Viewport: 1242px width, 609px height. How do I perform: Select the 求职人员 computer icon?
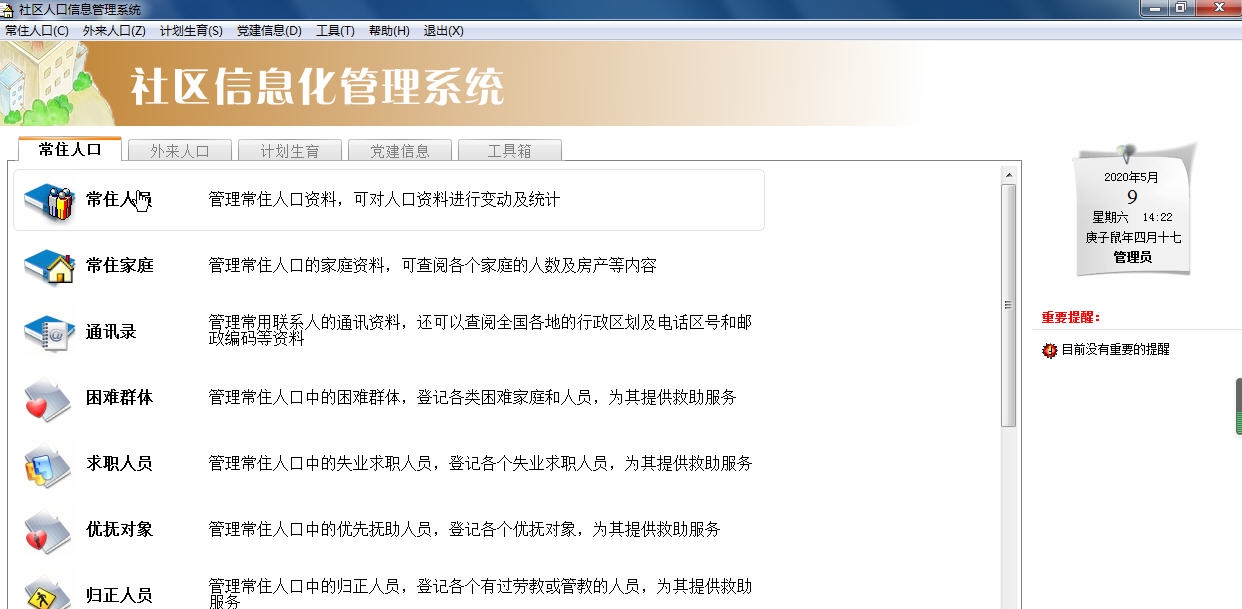[48, 463]
